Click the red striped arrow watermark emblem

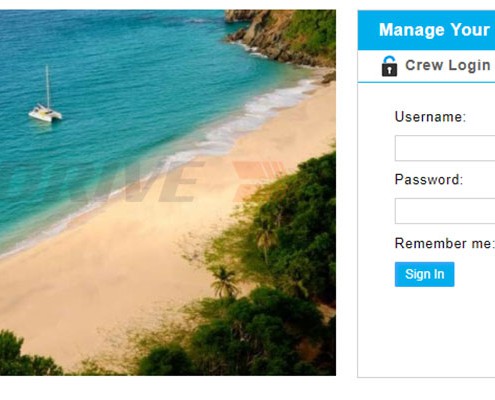pyautogui.click(x=257, y=181)
